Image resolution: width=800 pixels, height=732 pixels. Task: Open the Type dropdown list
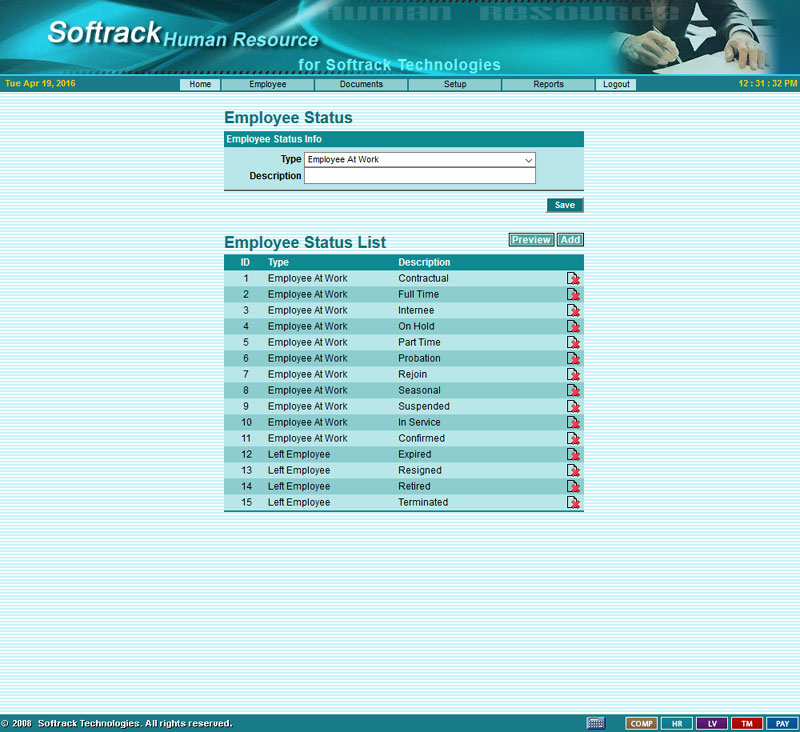pyautogui.click(x=420, y=160)
